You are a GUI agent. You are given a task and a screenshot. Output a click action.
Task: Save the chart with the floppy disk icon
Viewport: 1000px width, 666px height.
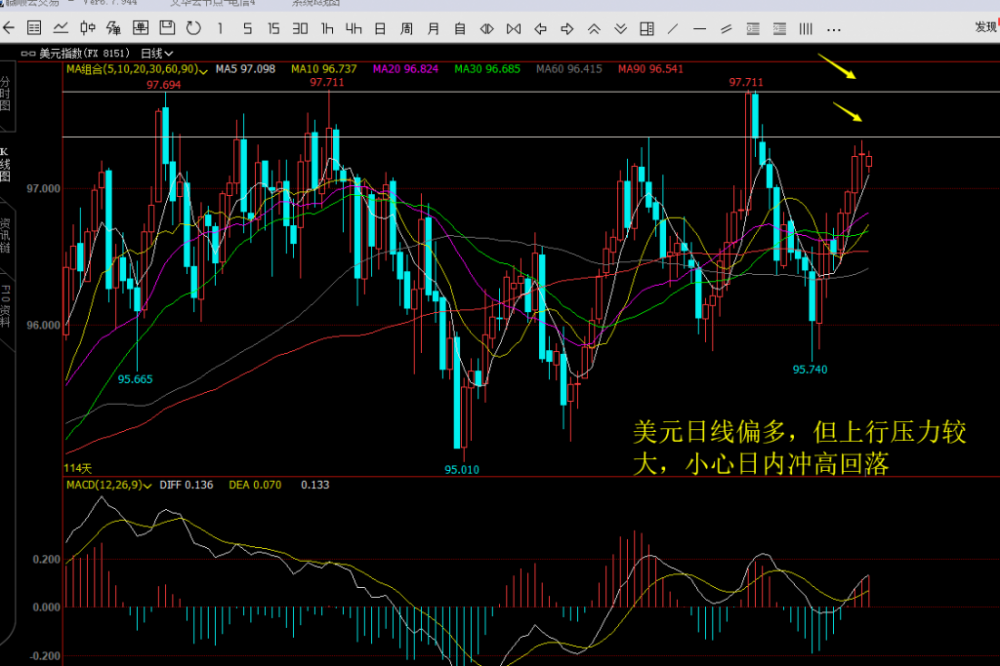167,28
